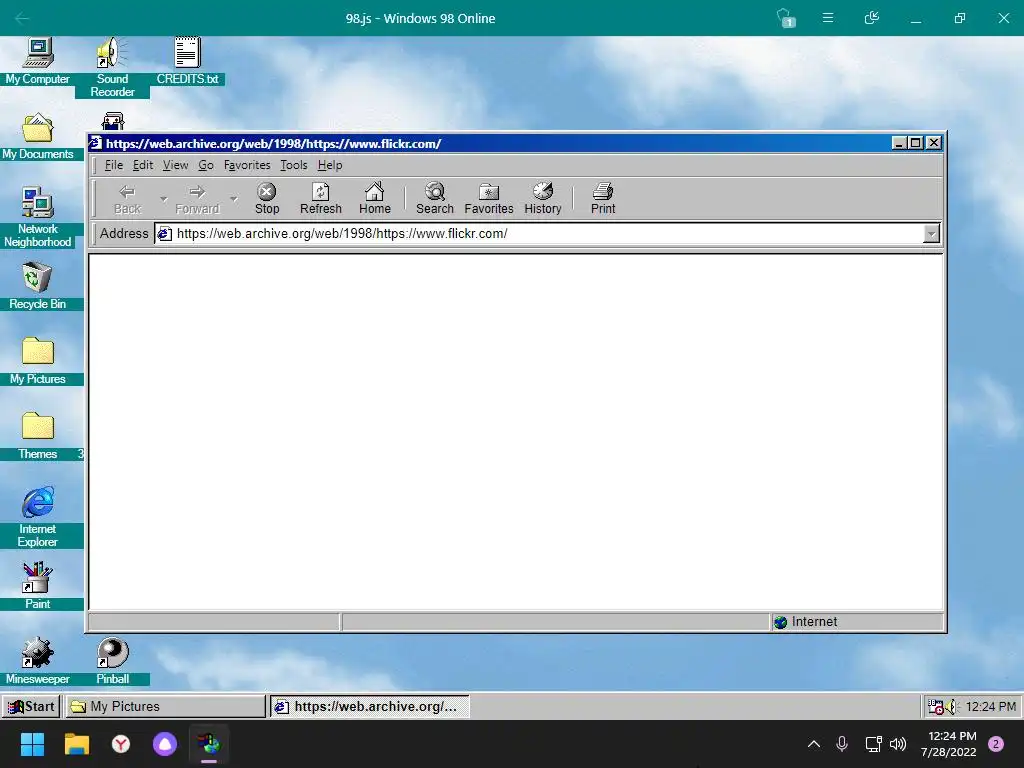Open the host speaker volume control
The image size is (1024, 768).
898,744
